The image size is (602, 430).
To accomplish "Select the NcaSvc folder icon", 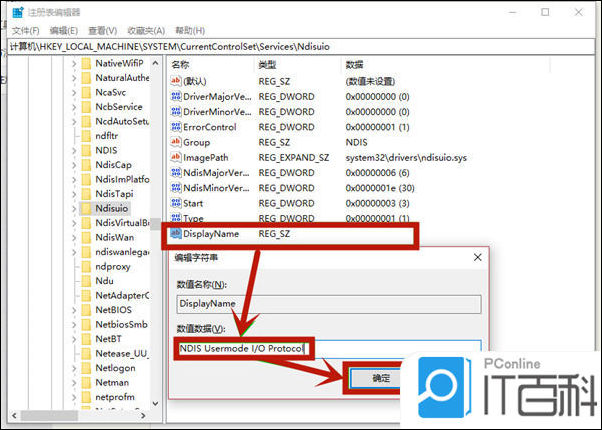I will (86, 93).
